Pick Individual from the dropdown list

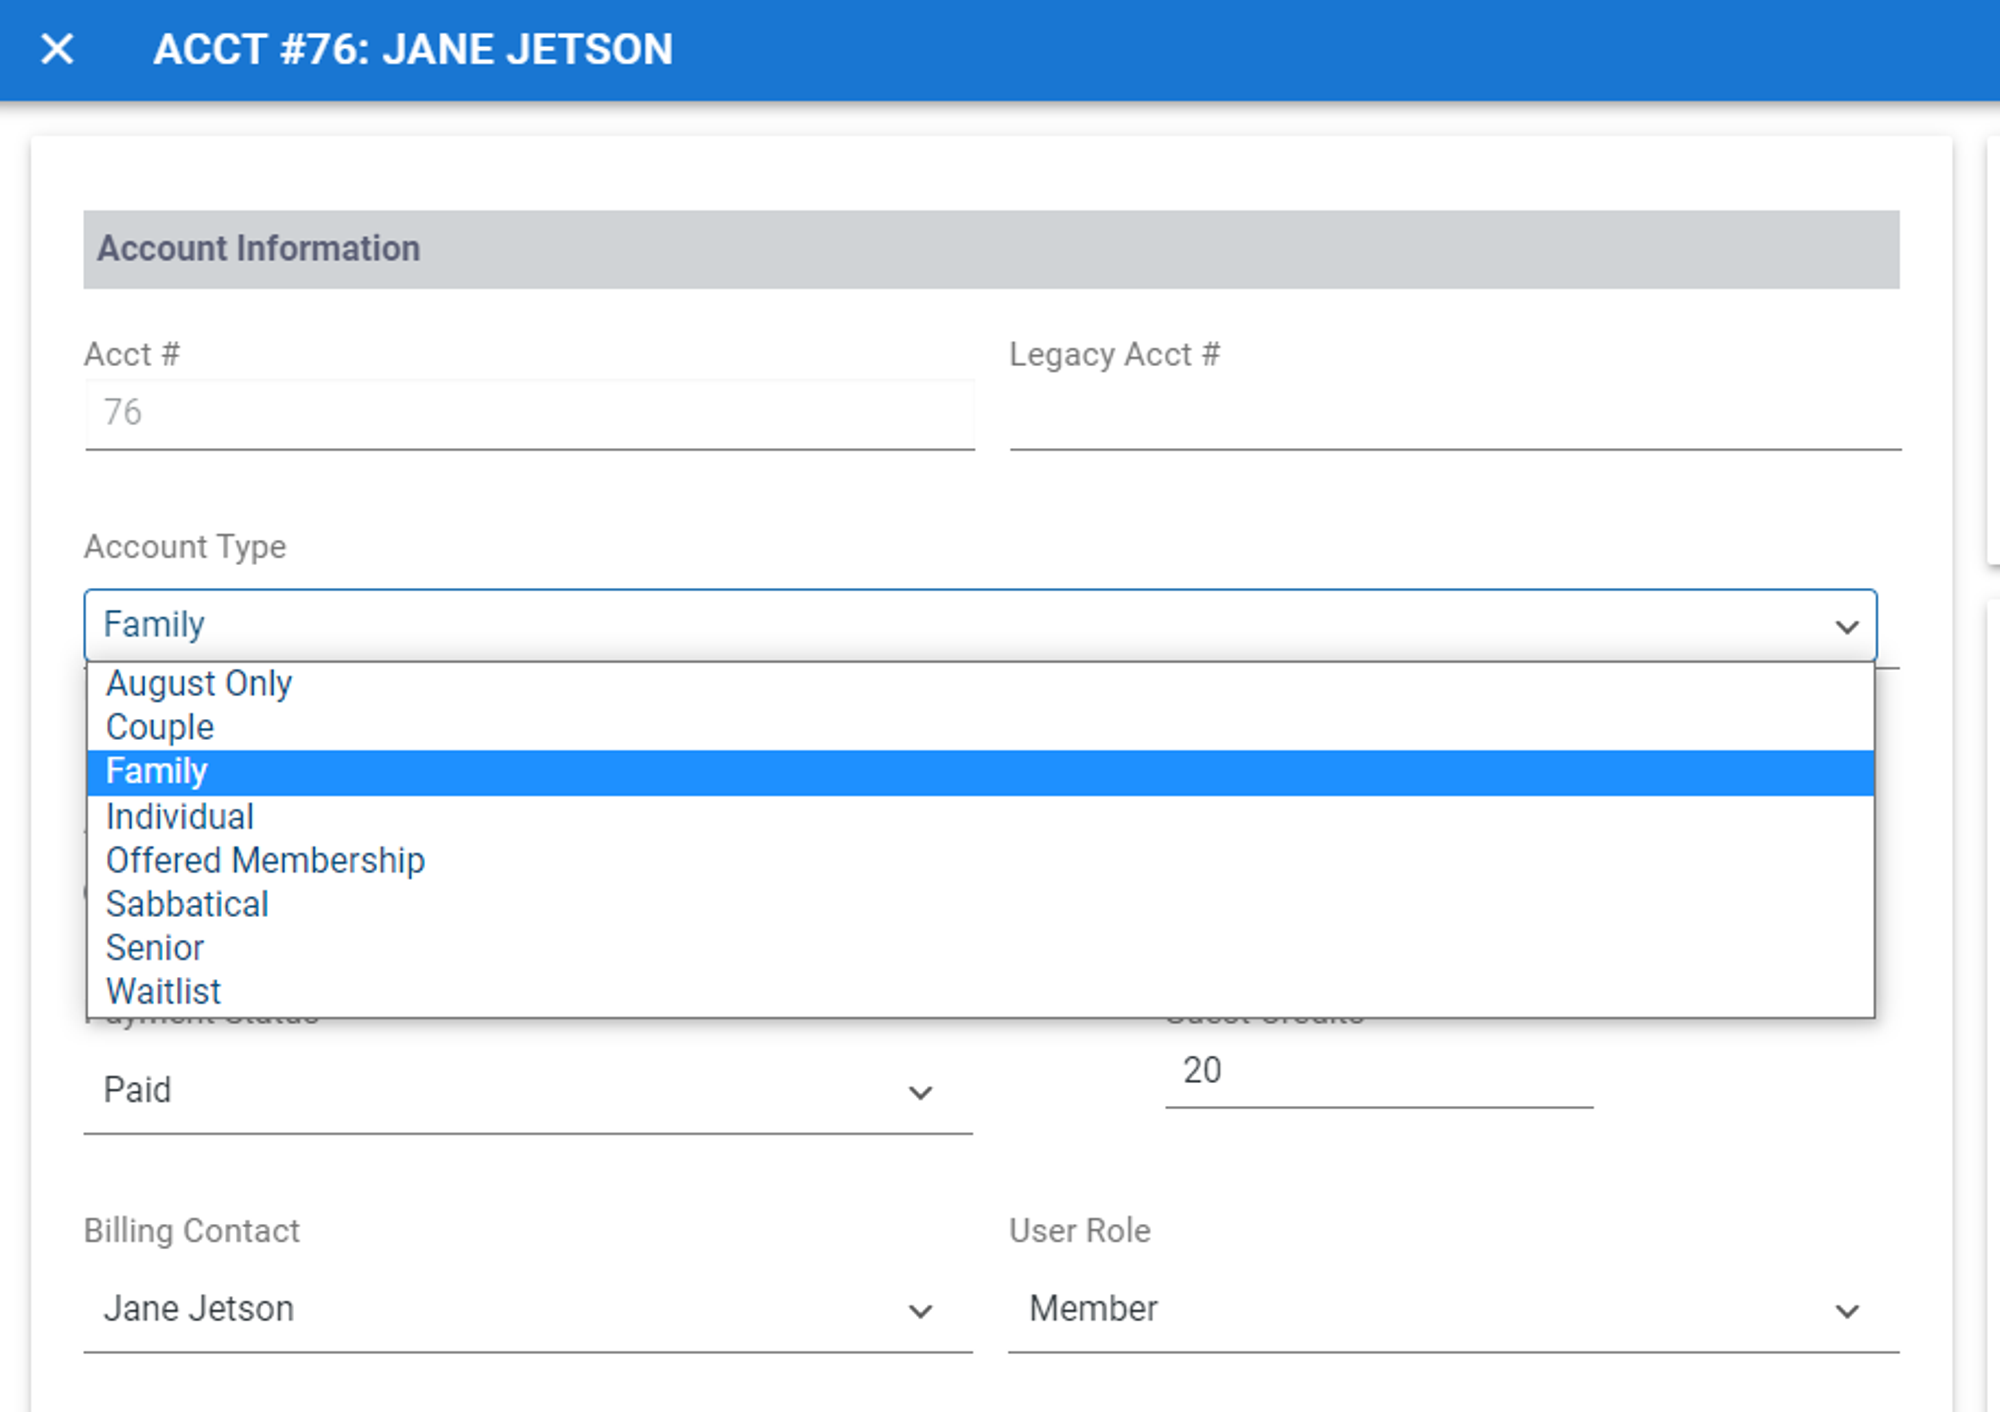pyautogui.click(x=180, y=816)
